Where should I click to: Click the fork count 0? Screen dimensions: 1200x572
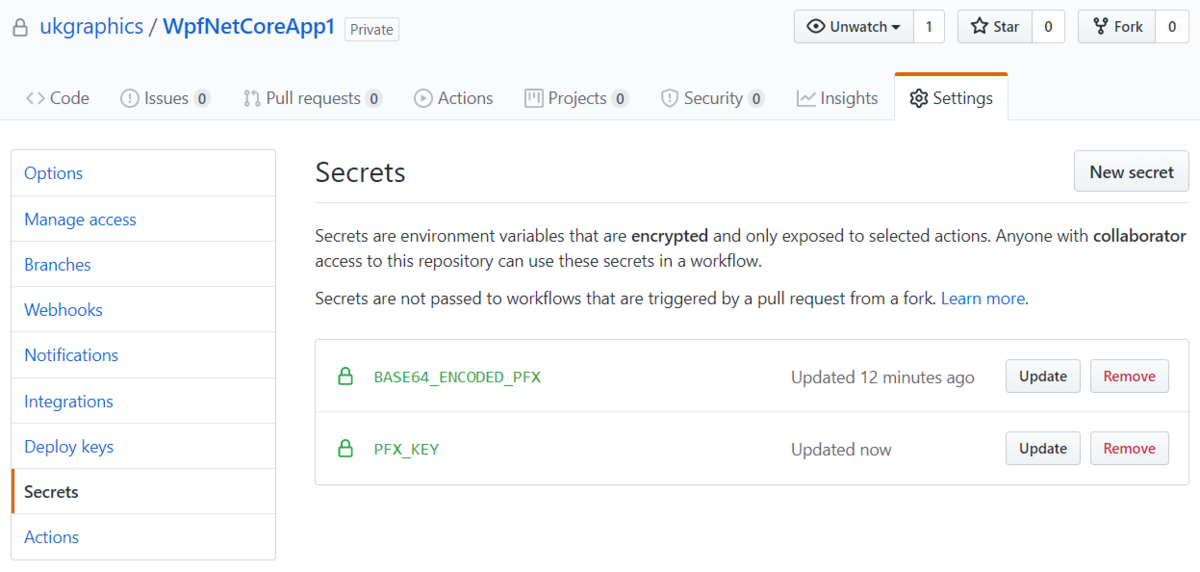click(1172, 27)
